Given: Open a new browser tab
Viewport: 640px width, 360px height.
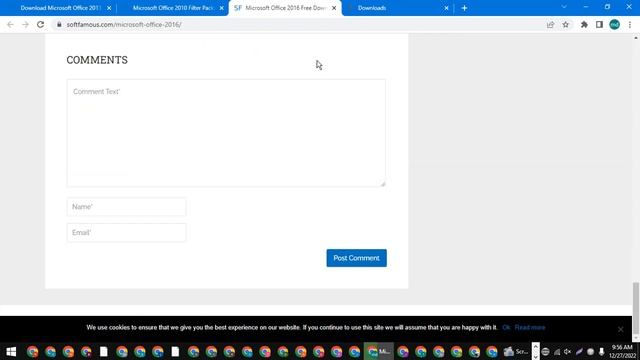Looking at the screenshot, I should click(x=464, y=8).
